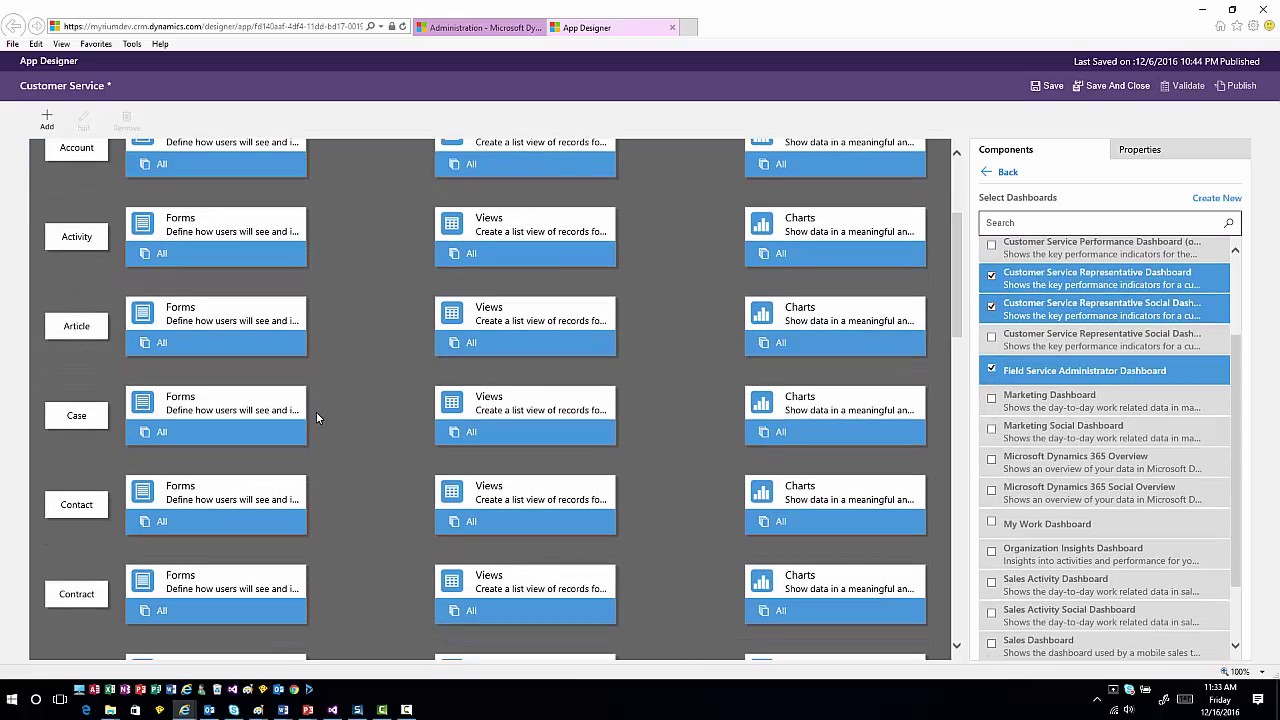Open the Tools menu

(x=132, y=44)
